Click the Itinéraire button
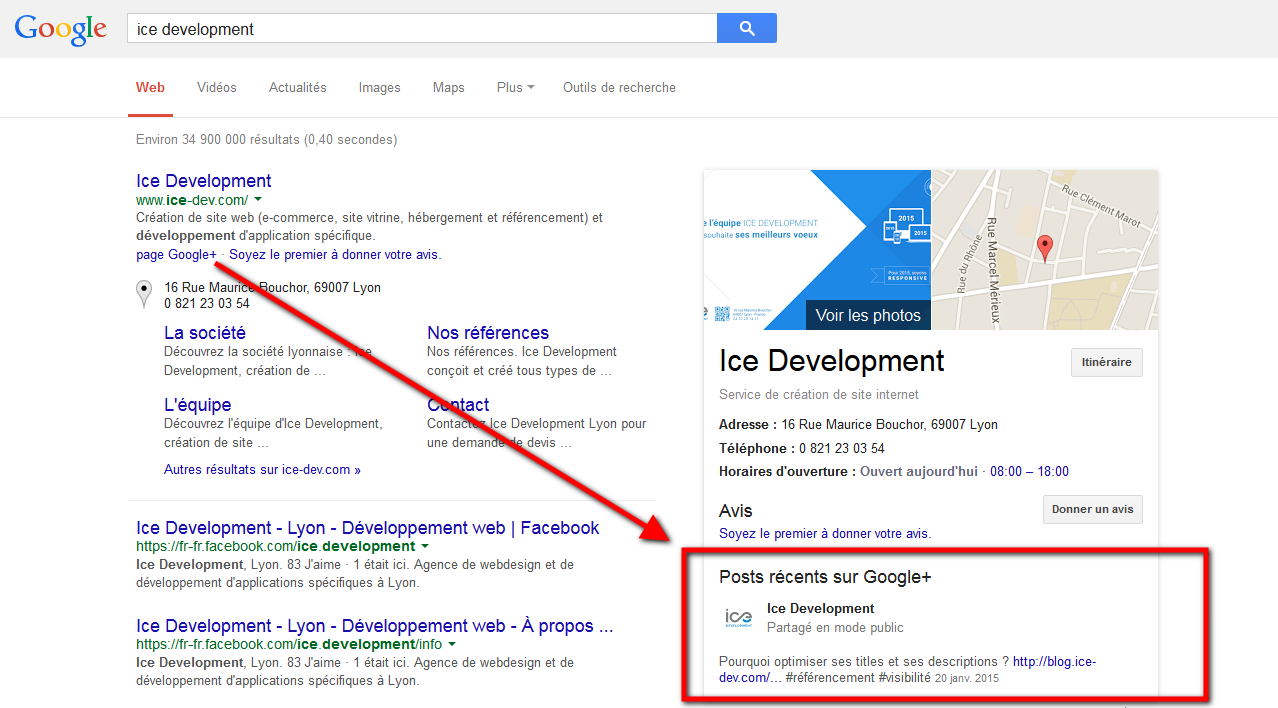1278x708 pixels. [1106, 362]
